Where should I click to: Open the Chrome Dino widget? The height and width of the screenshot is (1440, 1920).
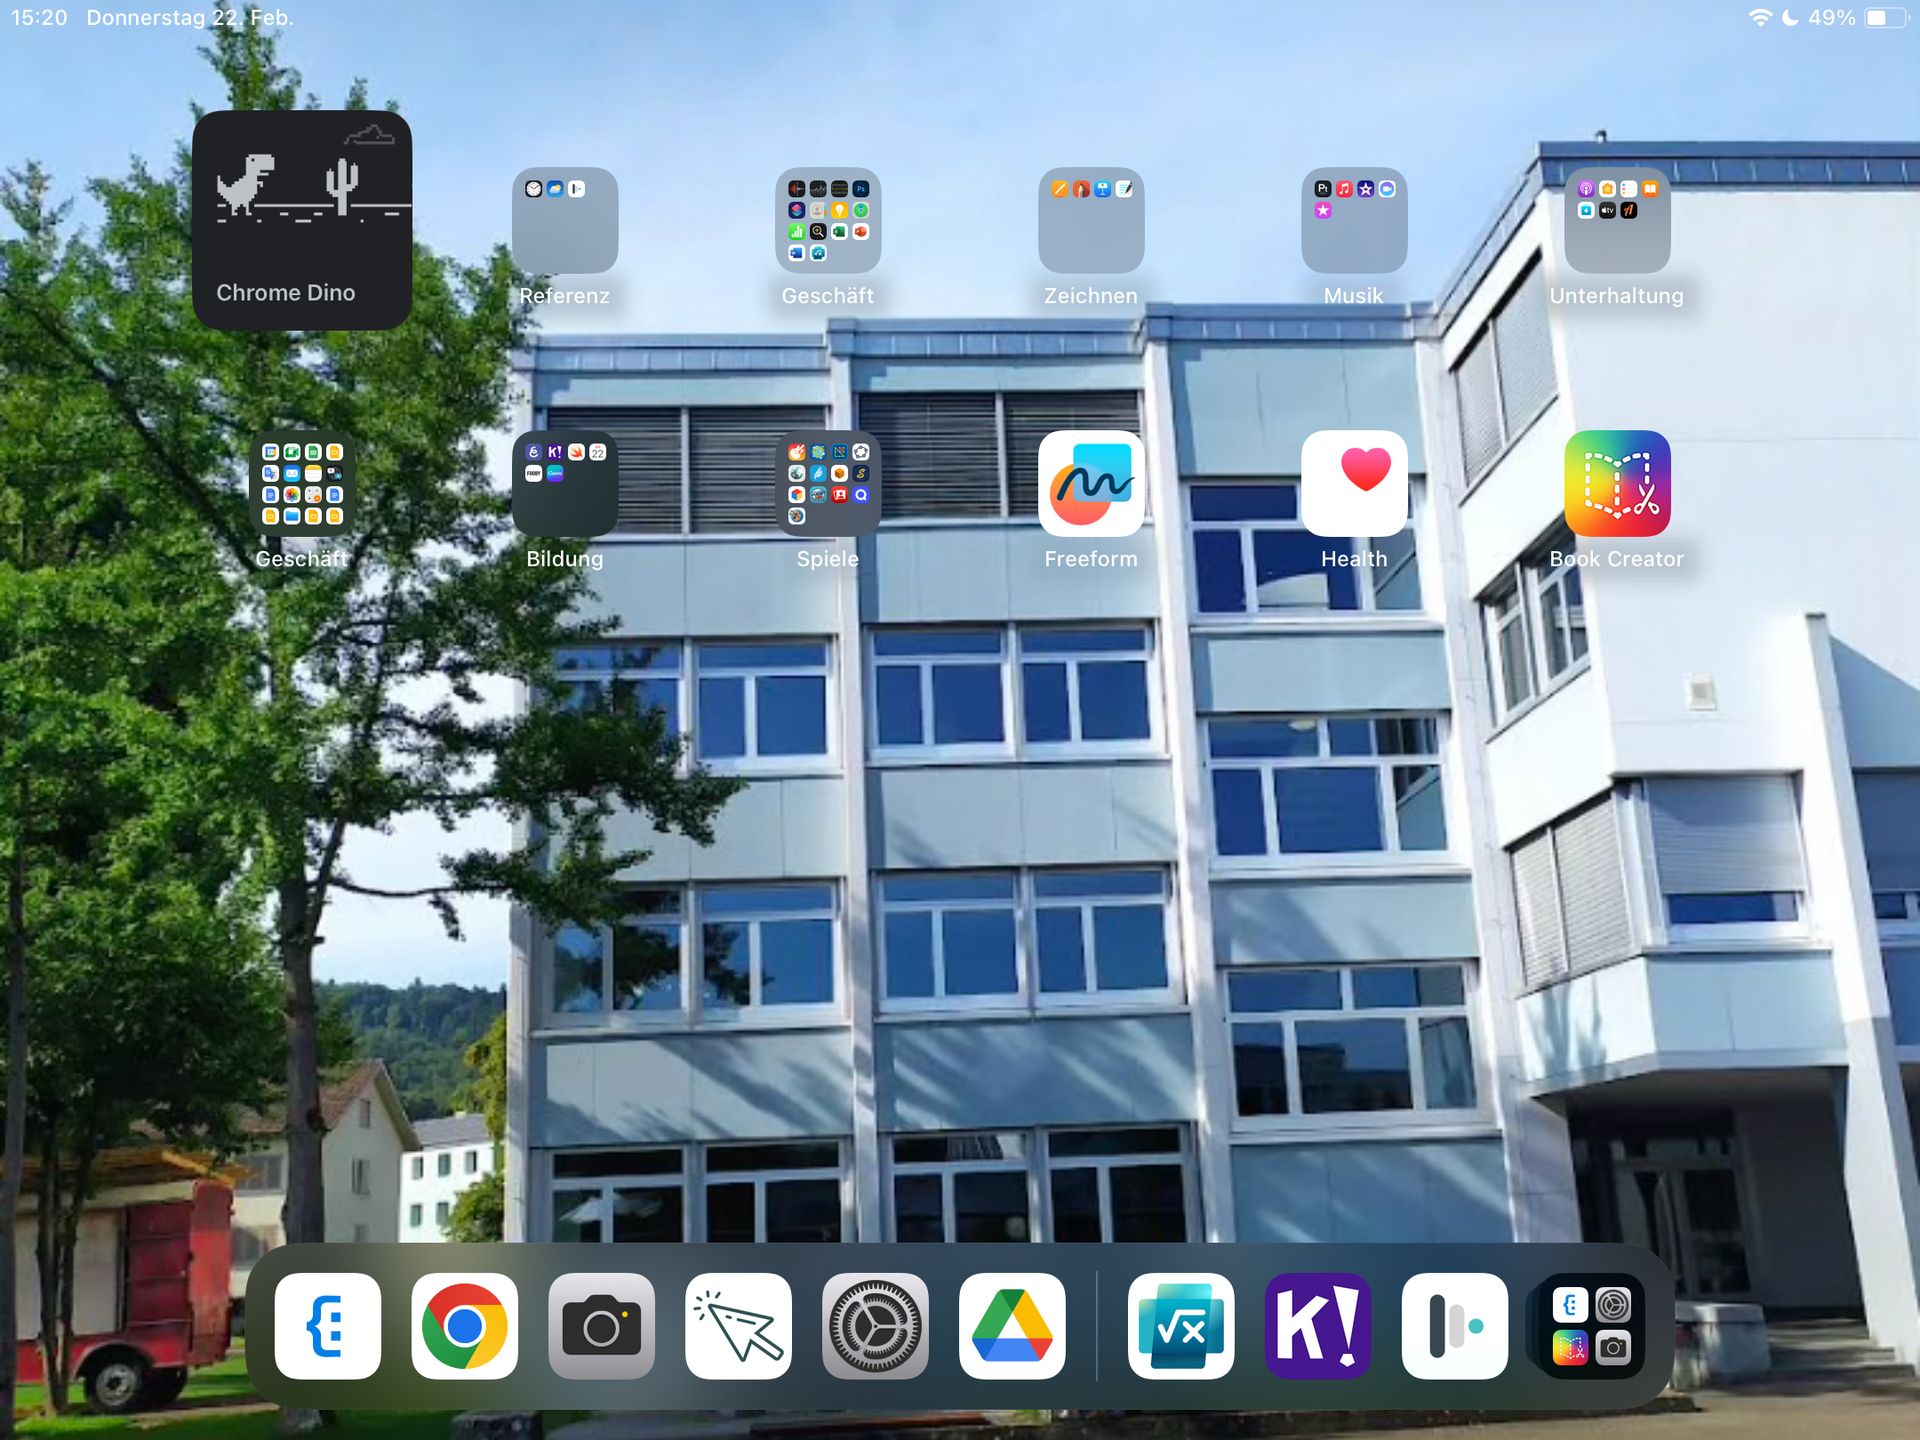301,220
